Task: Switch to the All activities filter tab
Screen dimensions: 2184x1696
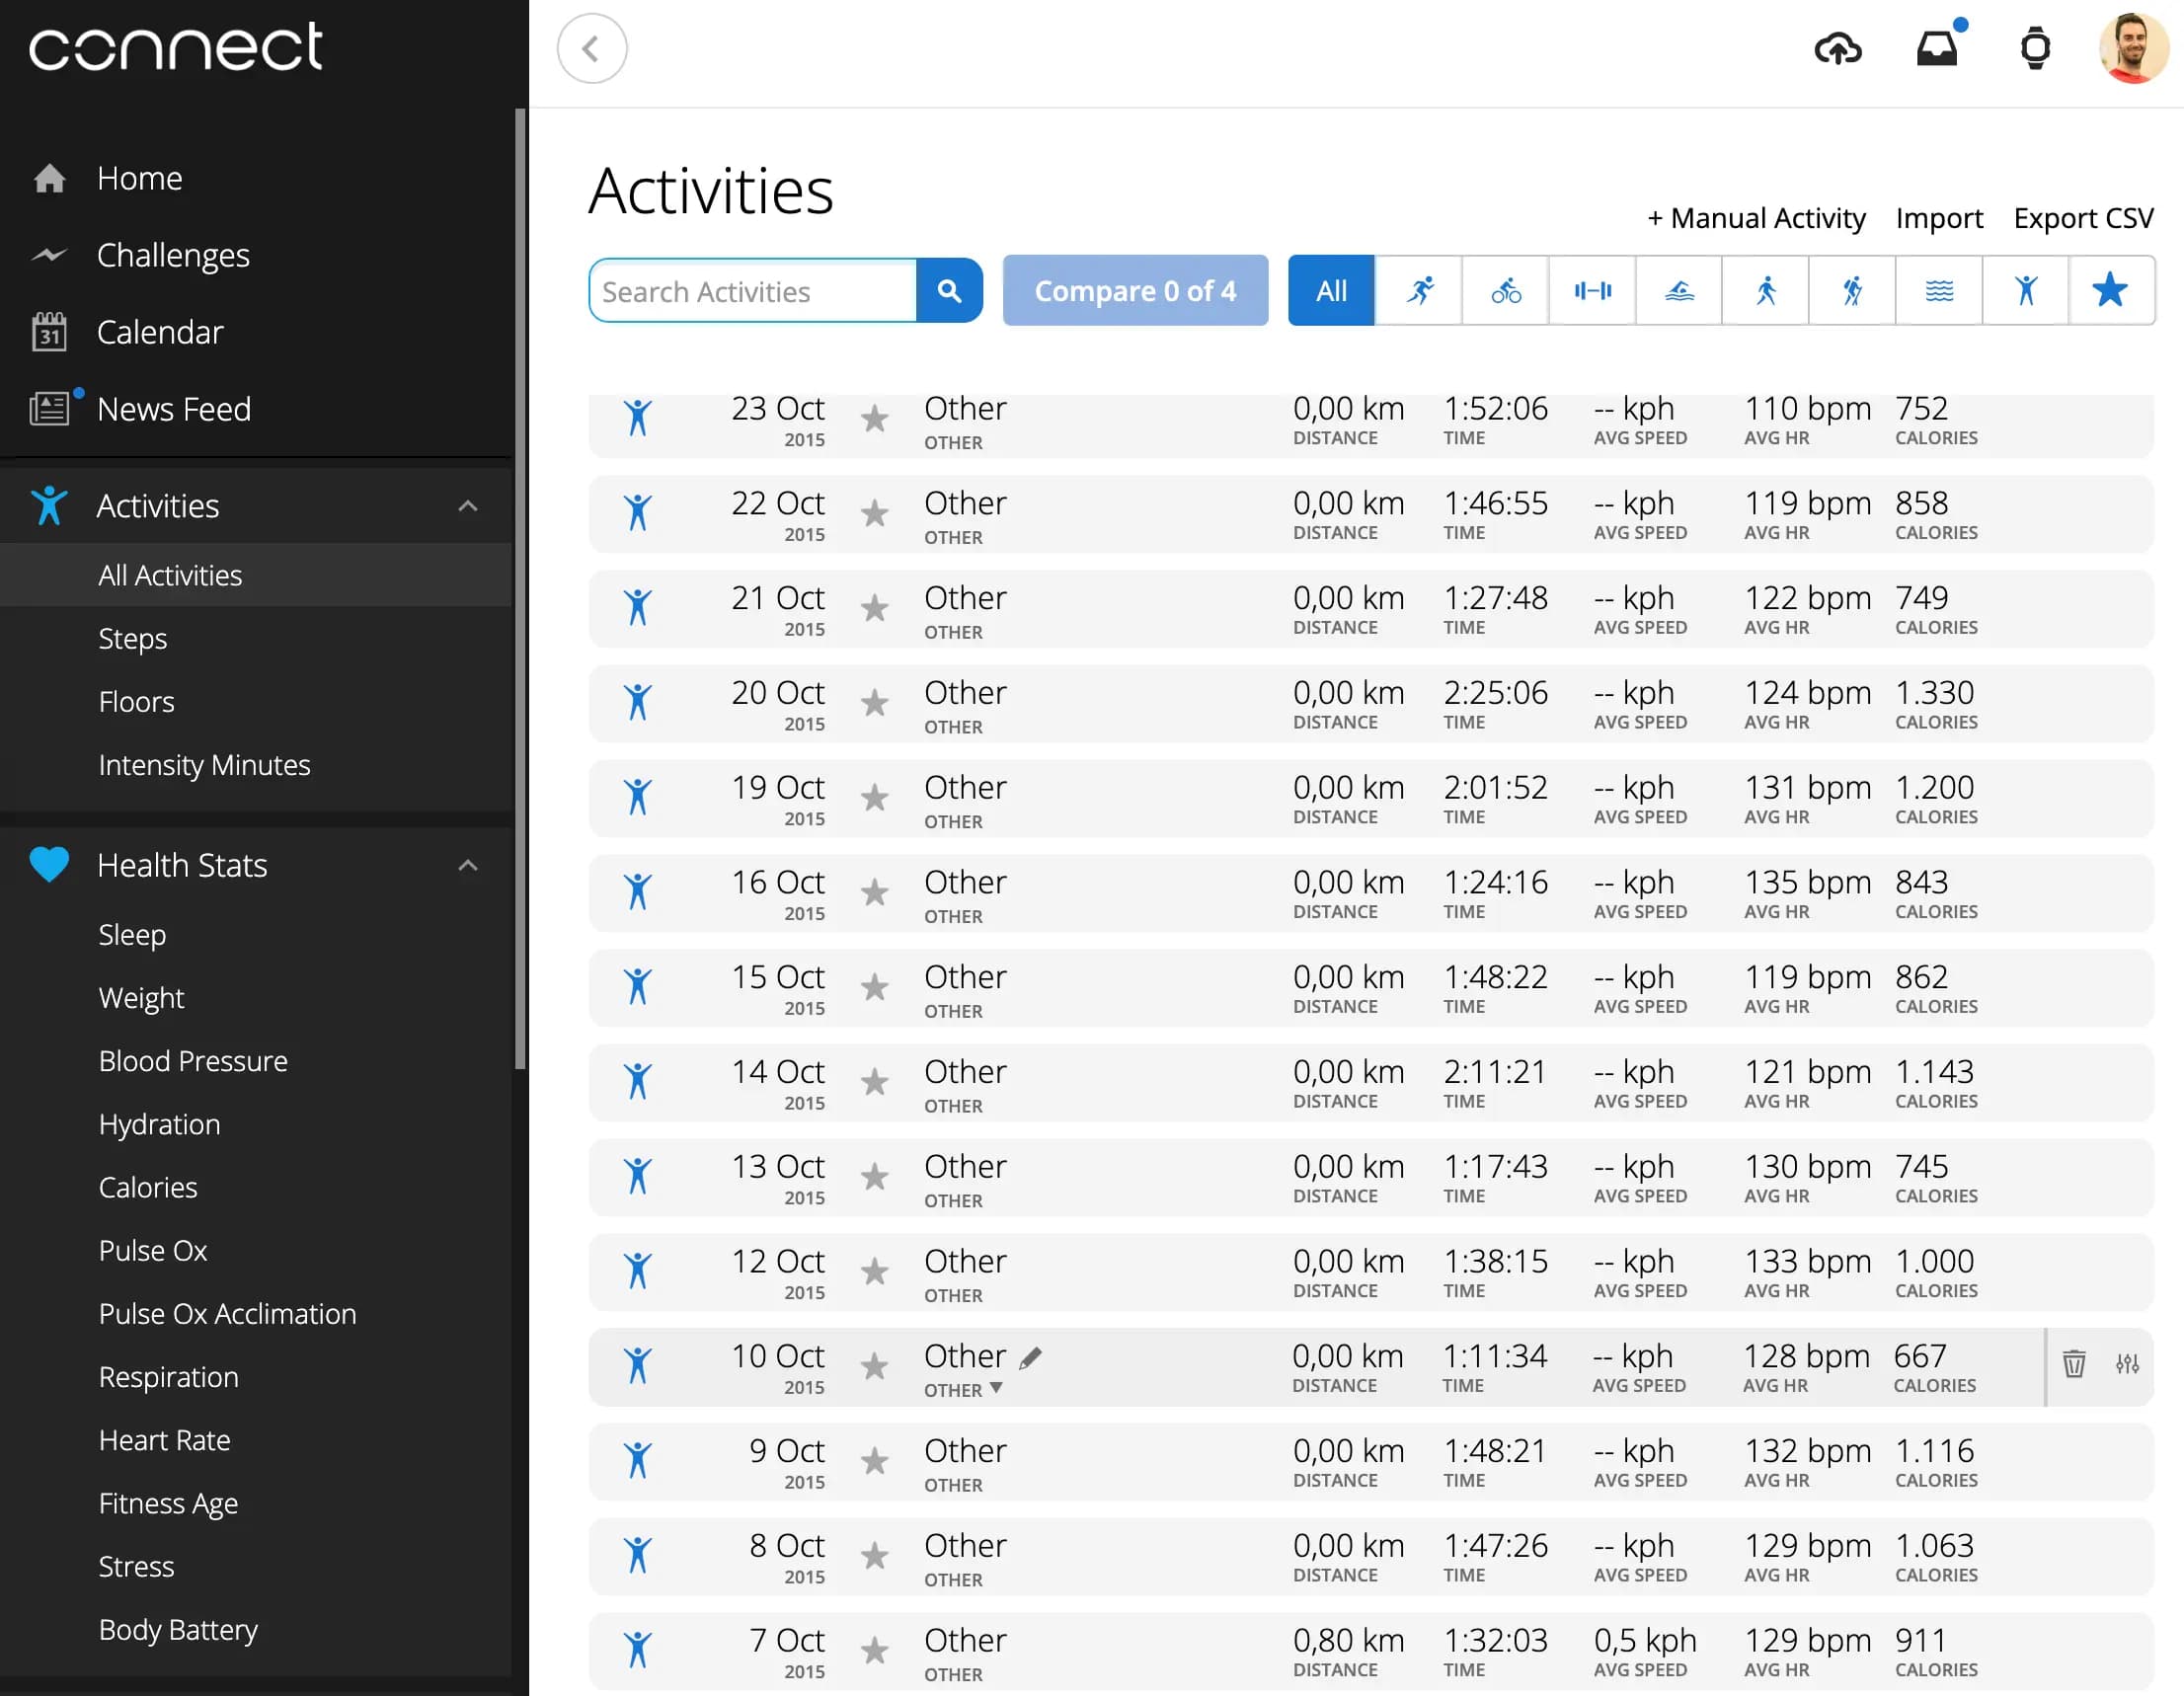Action: point(1330,290)
